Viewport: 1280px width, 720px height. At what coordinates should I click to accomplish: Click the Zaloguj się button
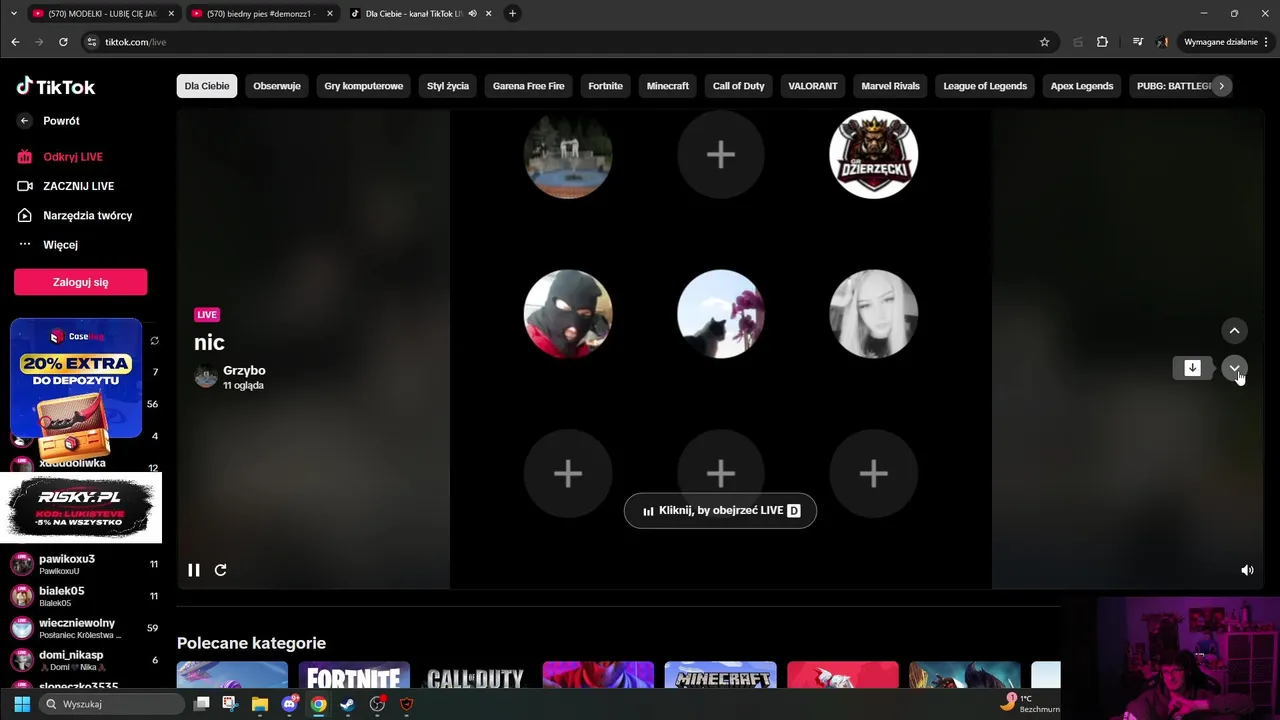[80, 282]
